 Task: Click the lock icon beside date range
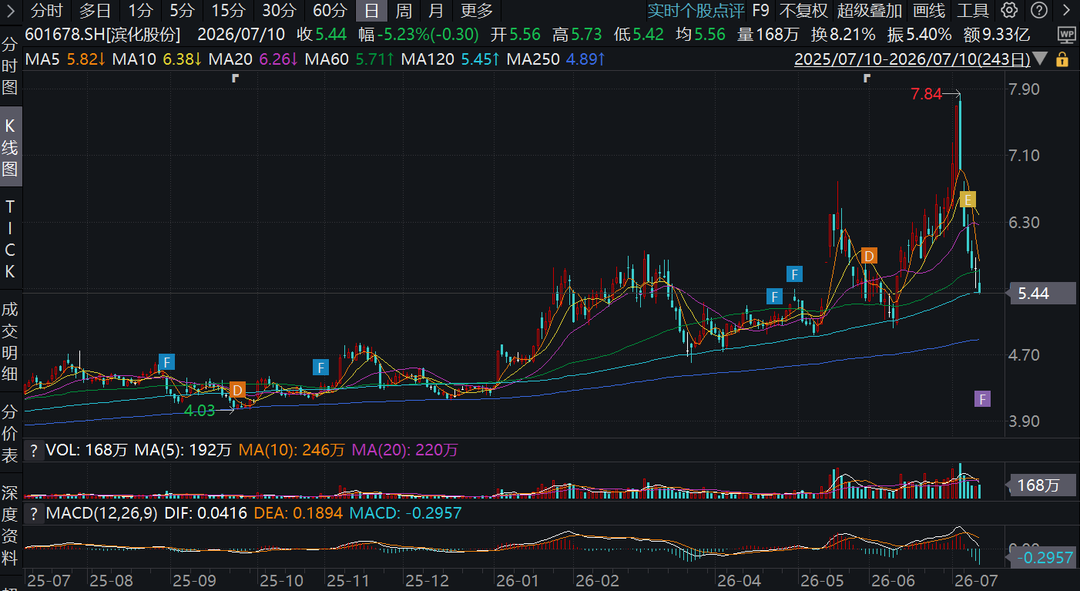tap(1062, 59)
